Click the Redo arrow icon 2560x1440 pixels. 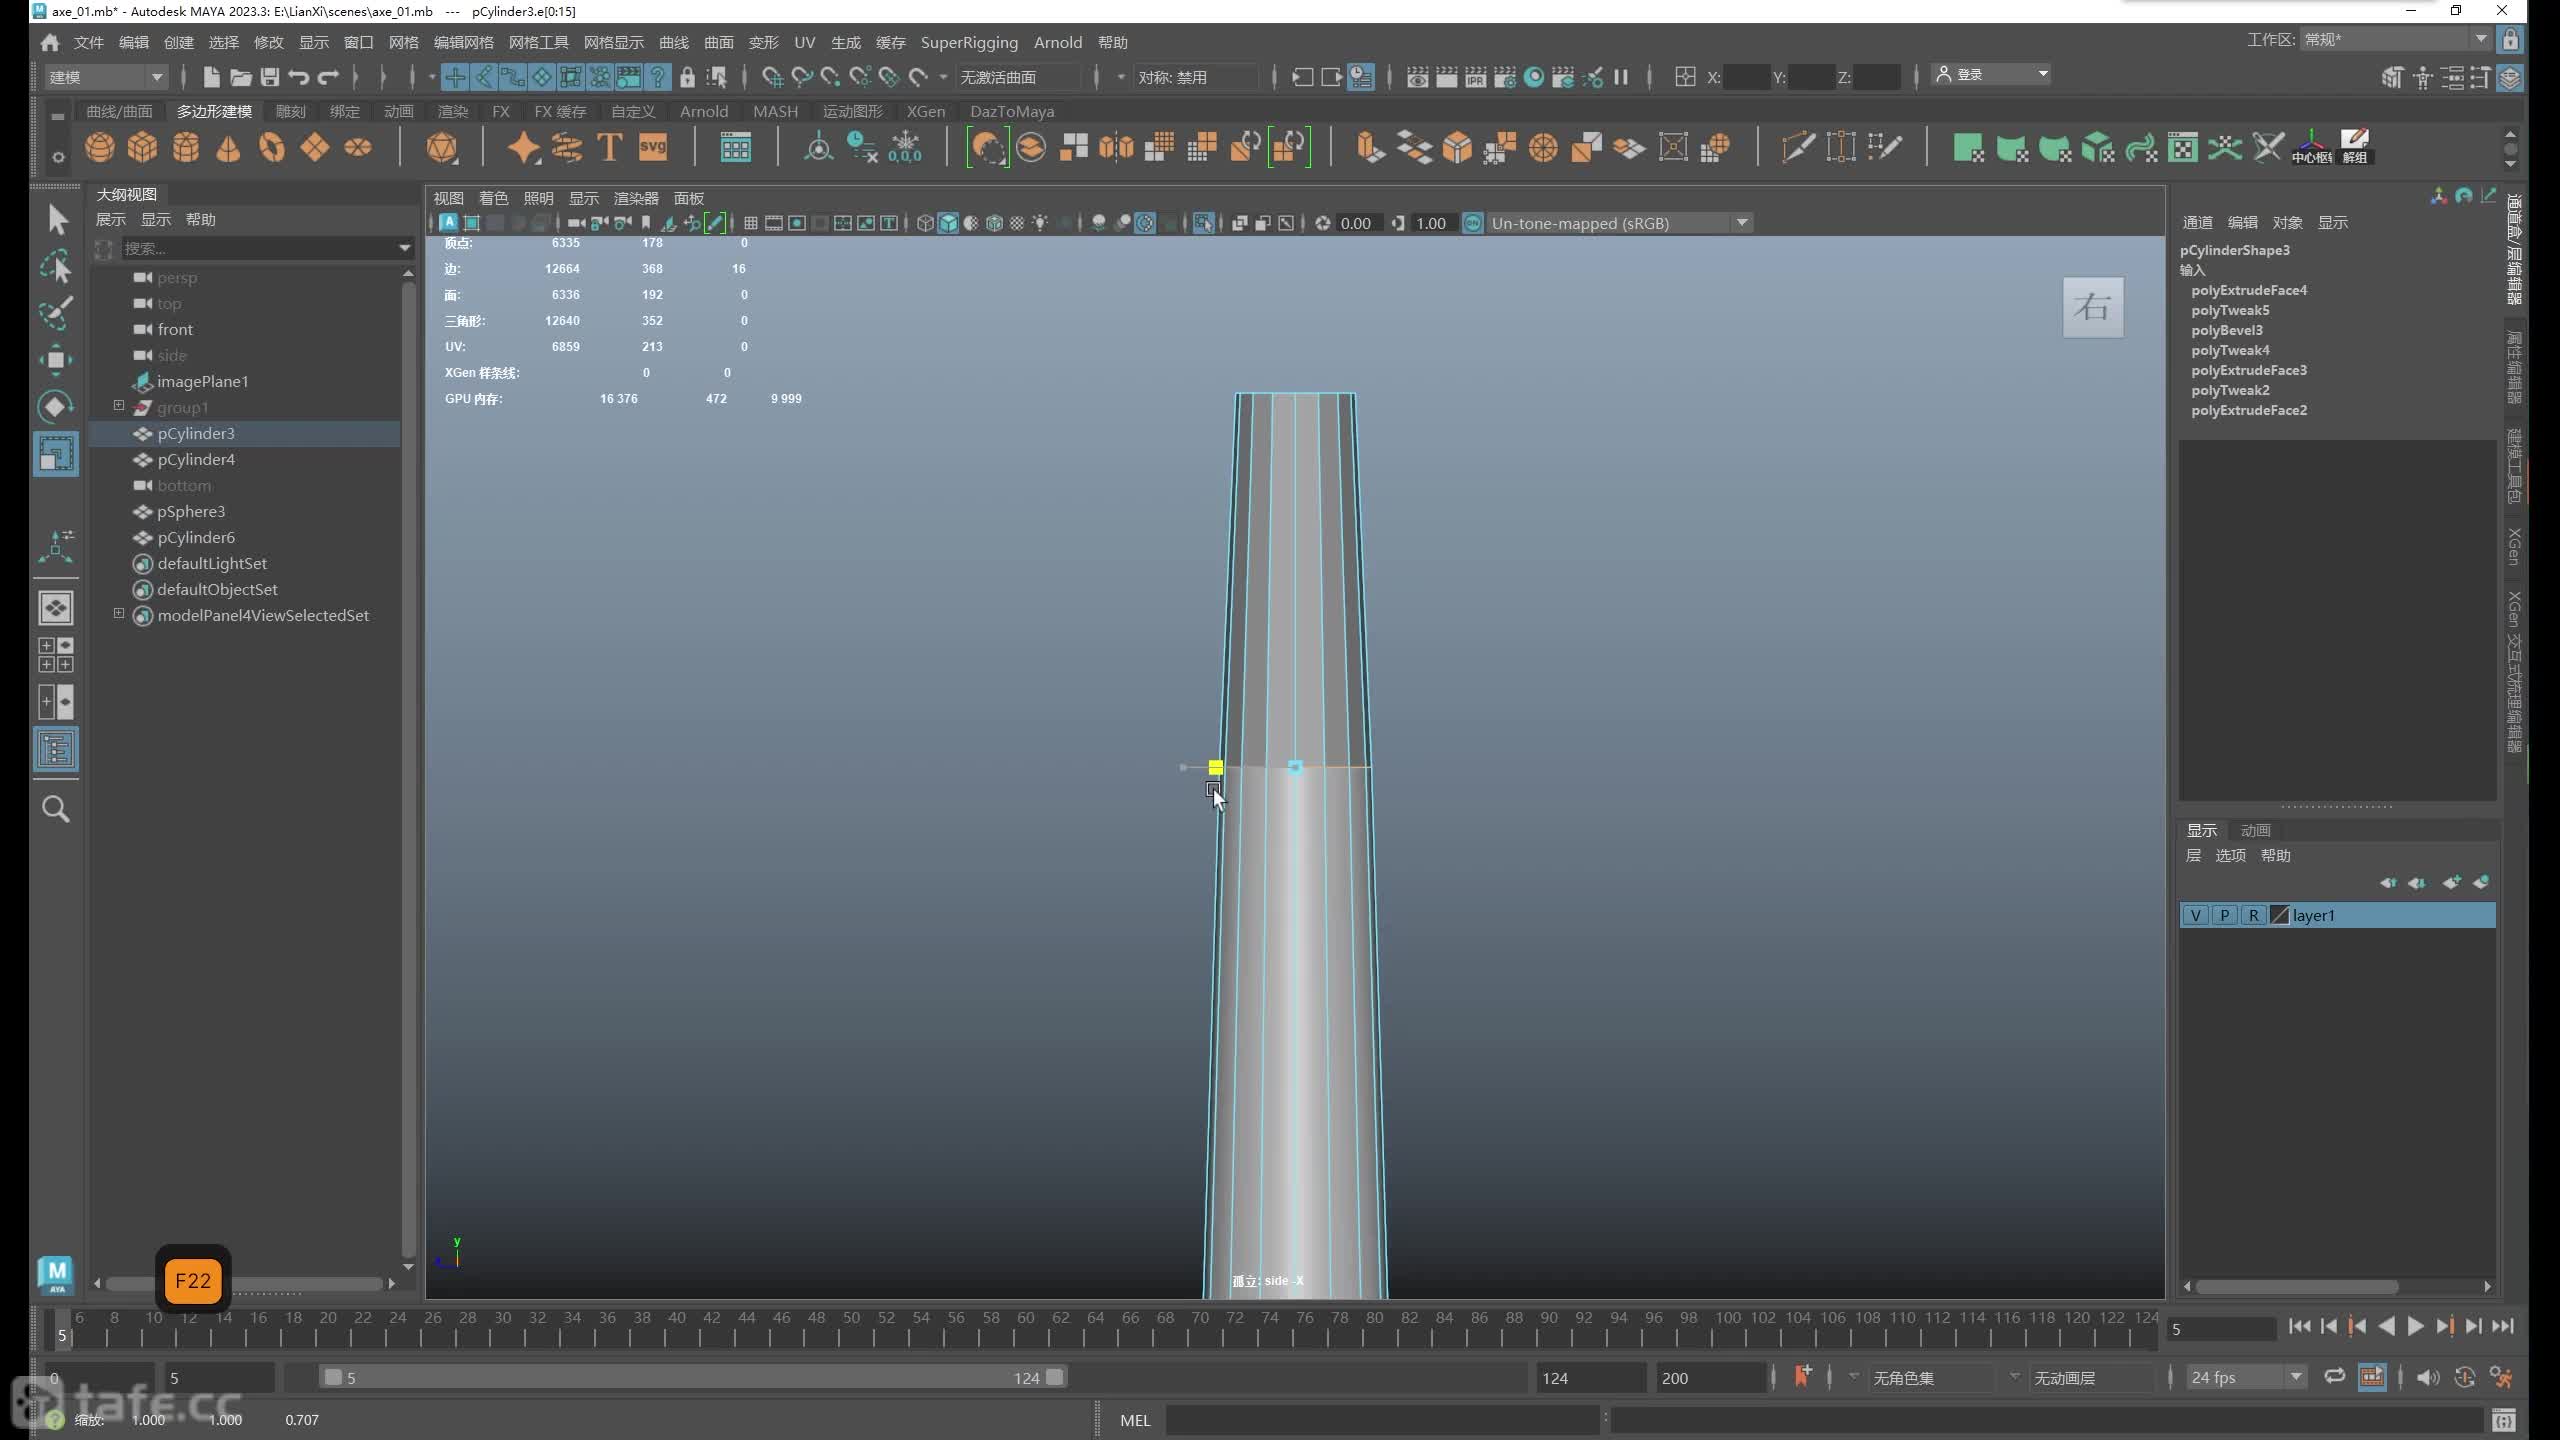coord(328,77)
